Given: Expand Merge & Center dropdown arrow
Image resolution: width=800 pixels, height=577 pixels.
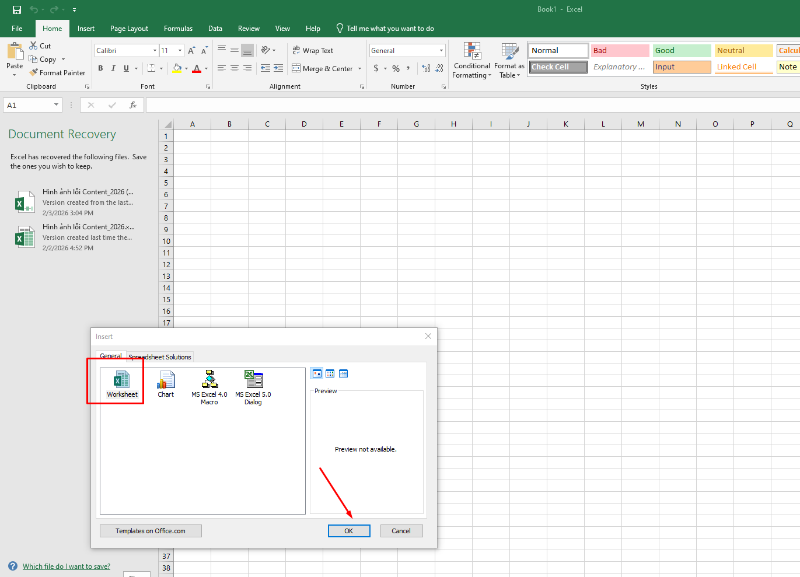Looking at the screenshot, I should [360, 68].
